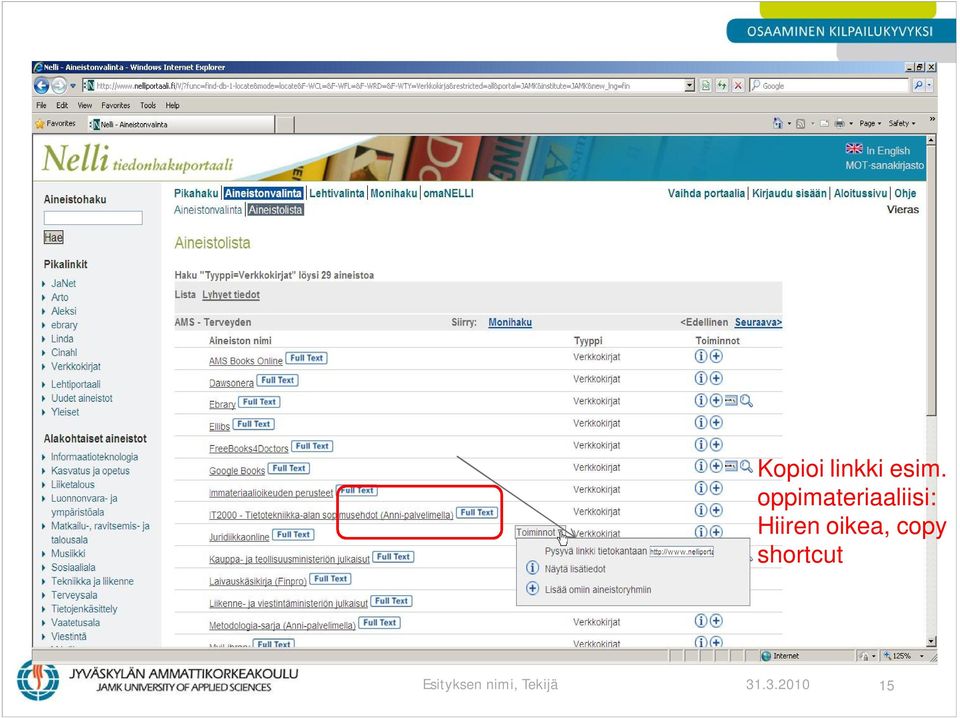Click the Lyhyet tiedot view link

tap(231, 294)
